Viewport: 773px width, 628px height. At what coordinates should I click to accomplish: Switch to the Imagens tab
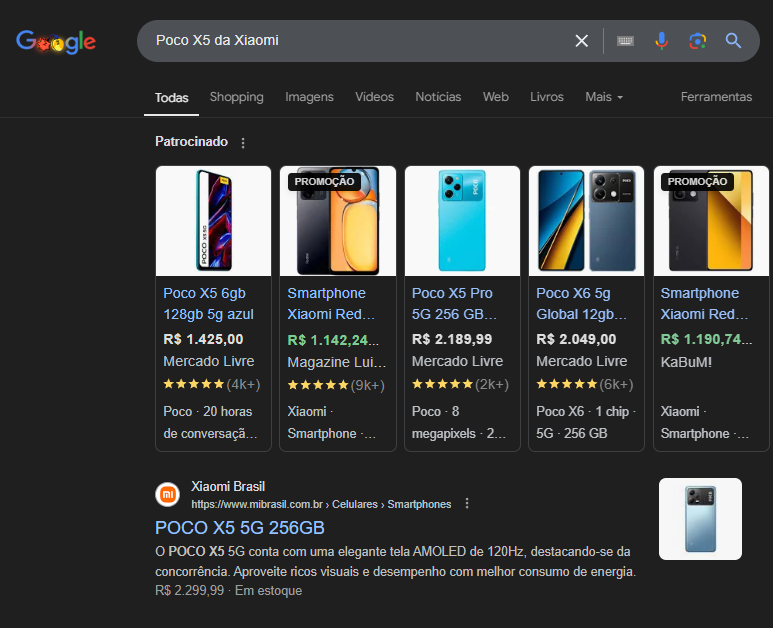point(310,97)
